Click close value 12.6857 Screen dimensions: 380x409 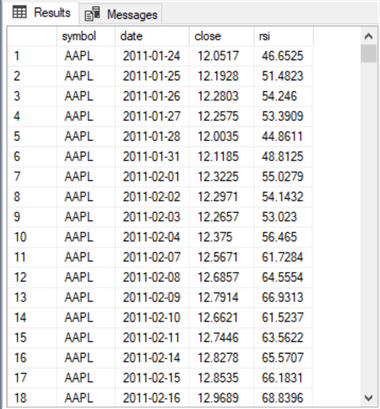pyautogui.click(x=222, y=277)
